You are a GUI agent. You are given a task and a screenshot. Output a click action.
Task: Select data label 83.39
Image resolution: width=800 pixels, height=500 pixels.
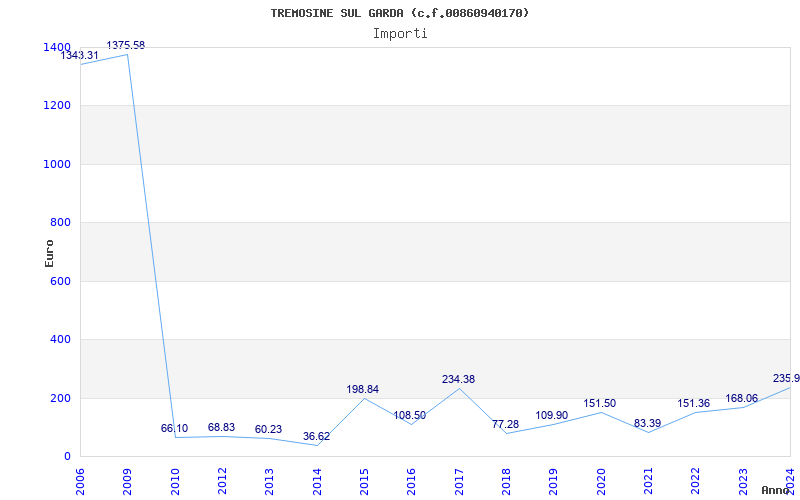[x=647, y=423]
